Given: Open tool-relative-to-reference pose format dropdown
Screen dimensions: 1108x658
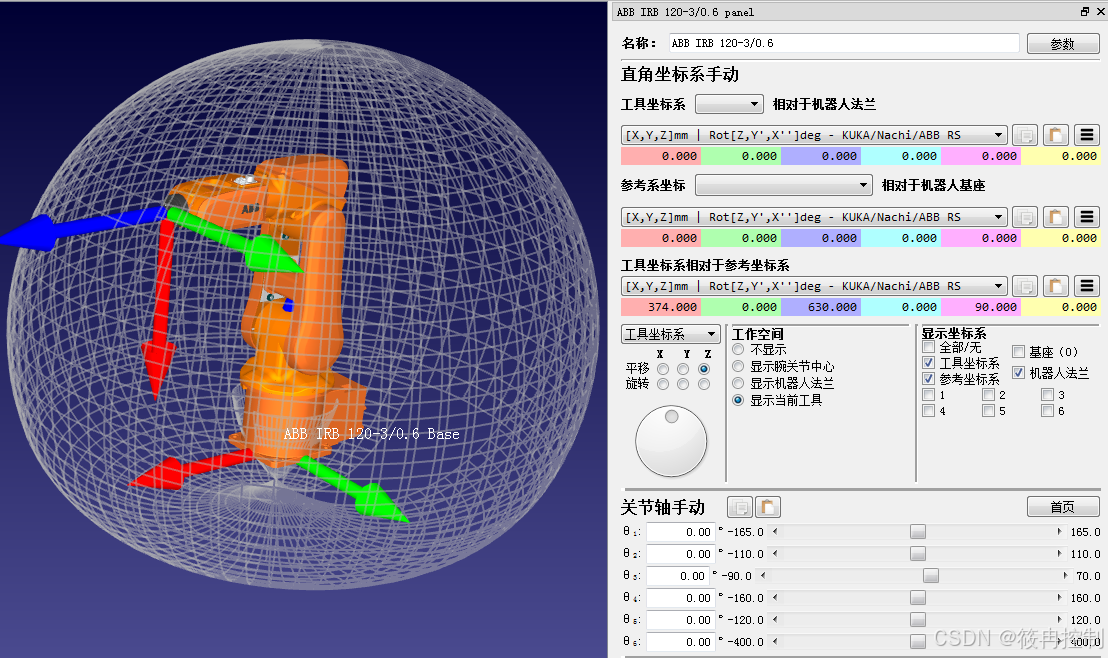Looking at the screenshot, I should click(814, 286).
